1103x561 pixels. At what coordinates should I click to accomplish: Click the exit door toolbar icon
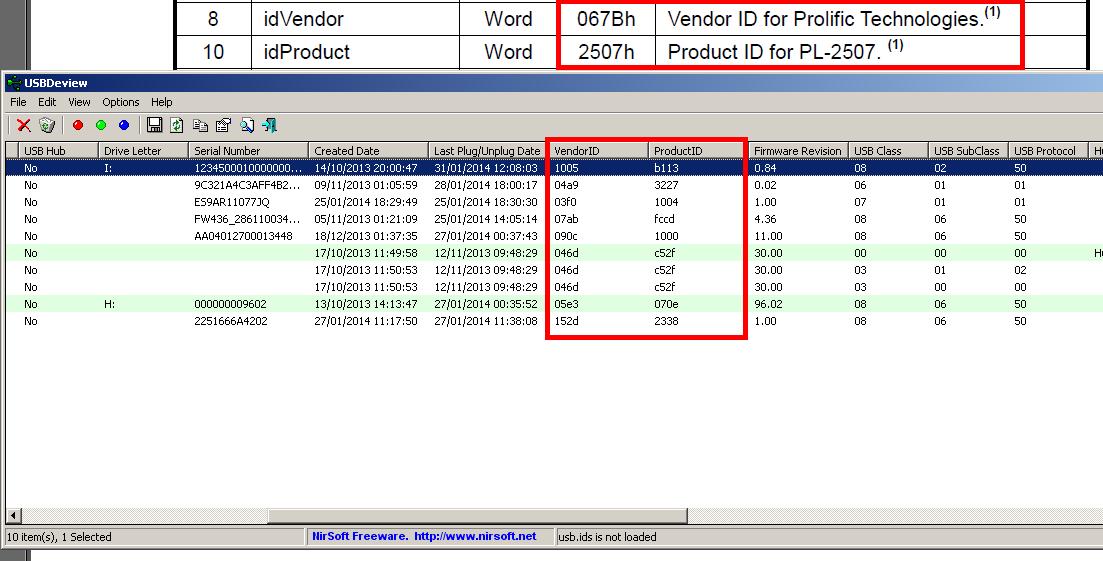click(269, 125)
